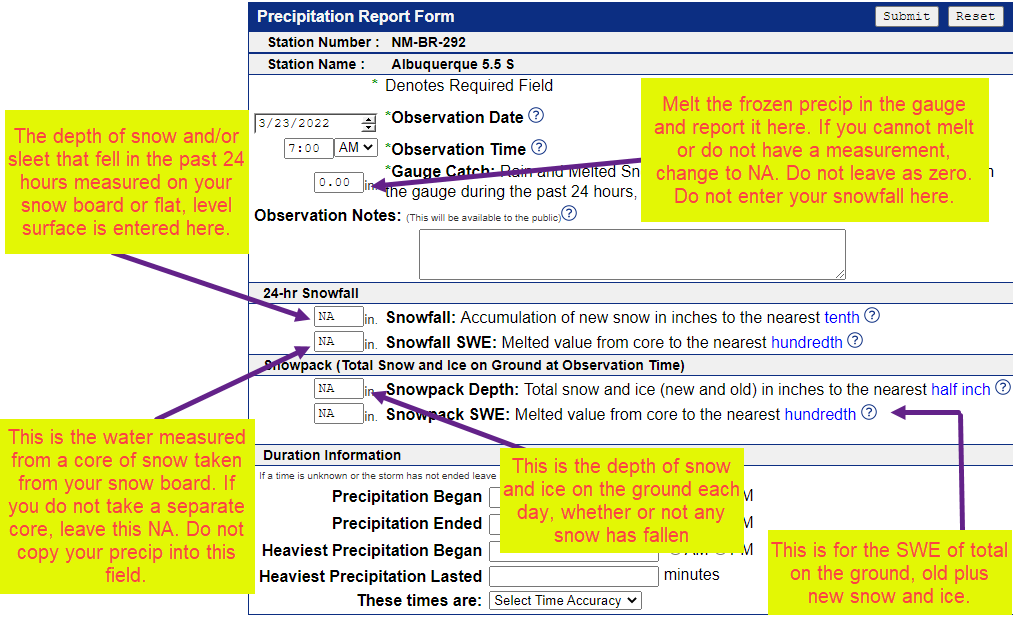Open the help icon next to Observation Time
This screenshot has height=617, width=1018.
tap(539, 148)
